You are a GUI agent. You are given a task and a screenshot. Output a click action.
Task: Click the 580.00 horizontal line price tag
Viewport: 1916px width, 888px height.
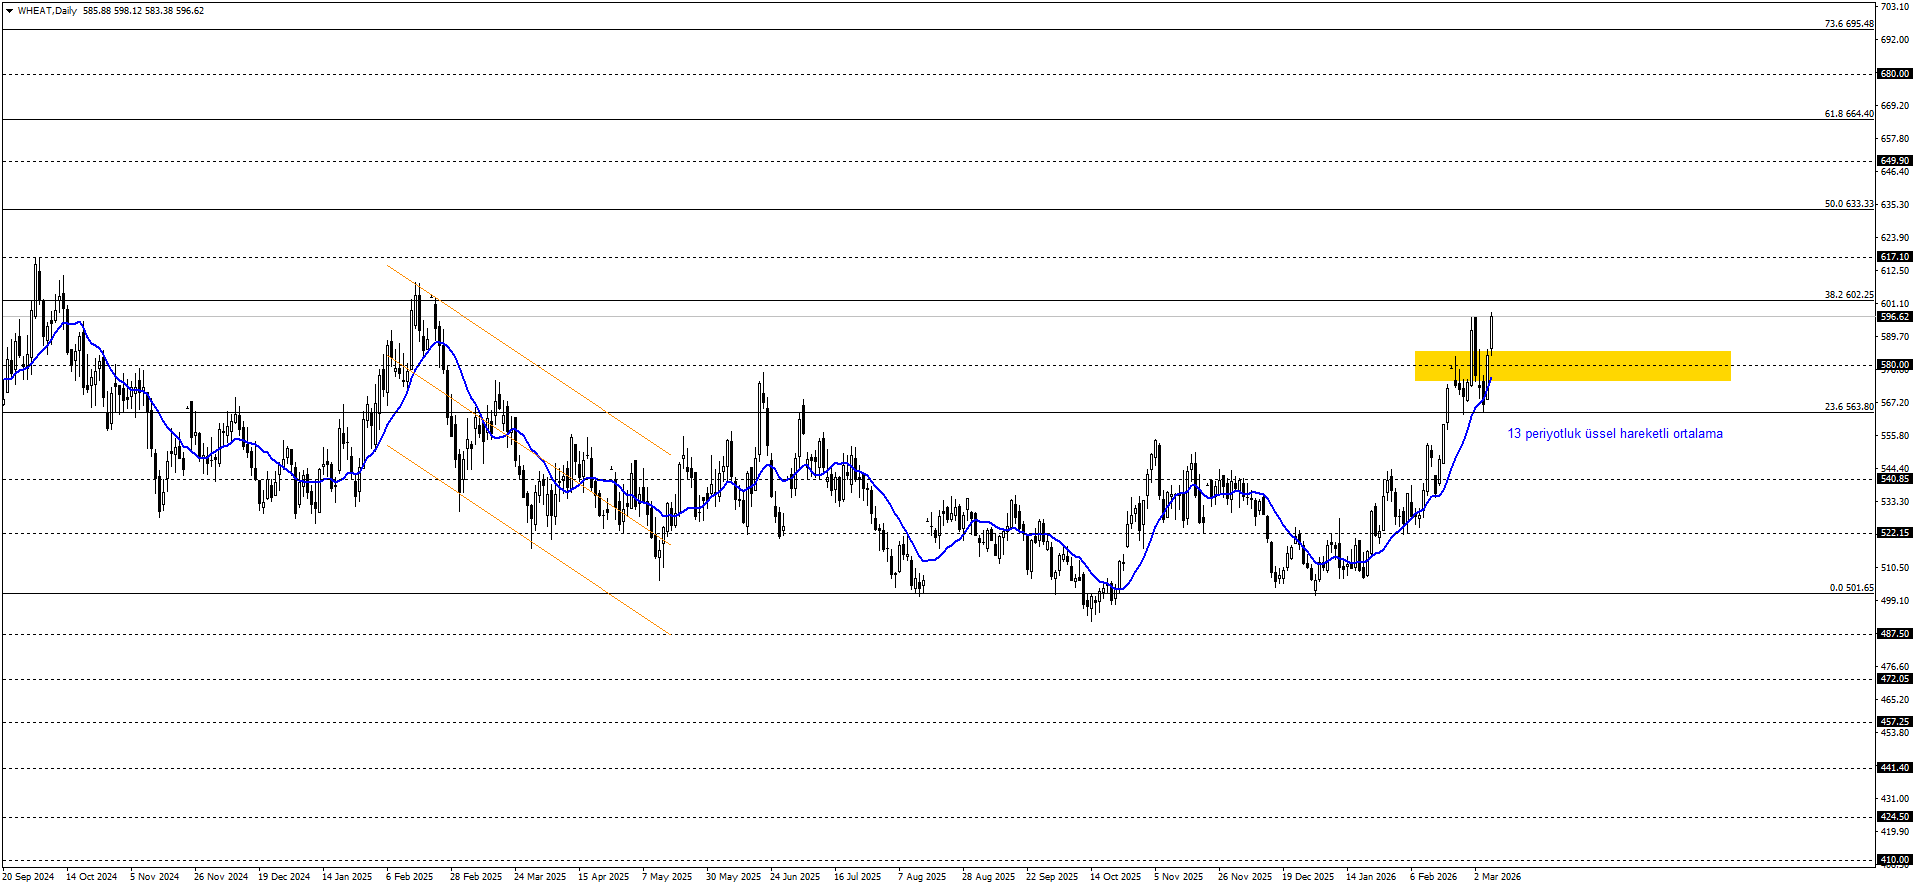(1894, 365)
